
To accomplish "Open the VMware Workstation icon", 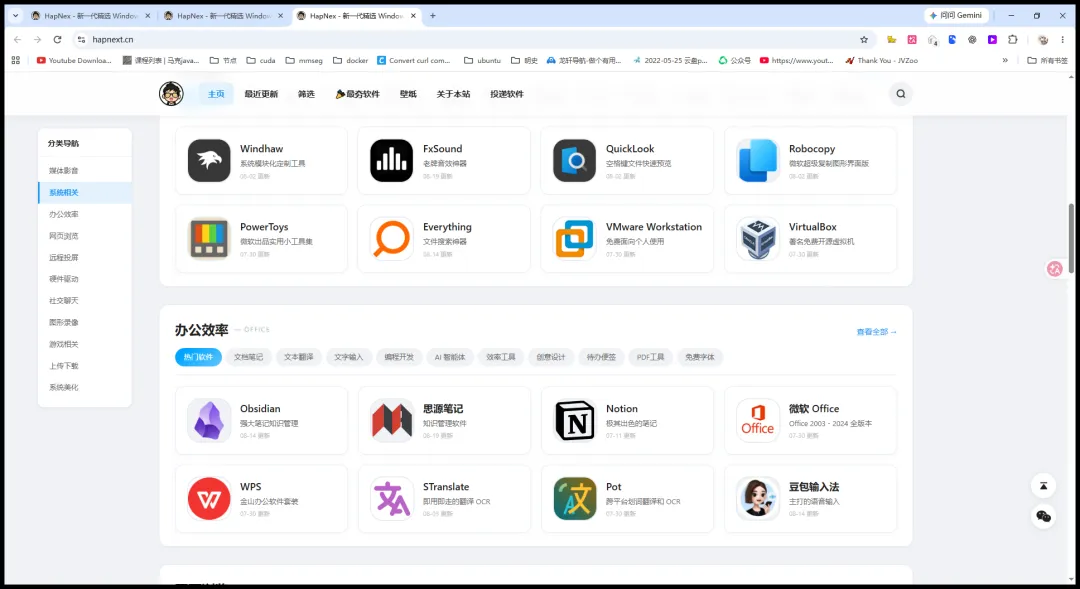I will pos(574,238).
